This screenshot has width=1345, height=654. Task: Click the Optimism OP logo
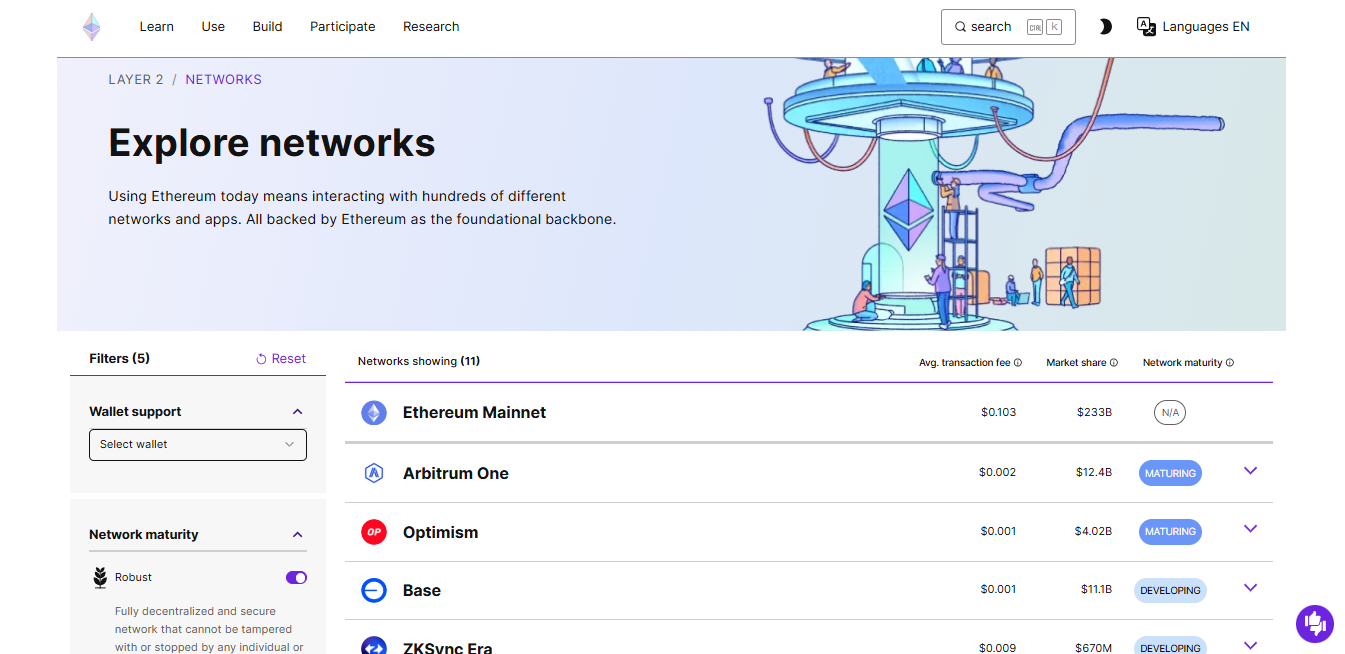point(374,532)
